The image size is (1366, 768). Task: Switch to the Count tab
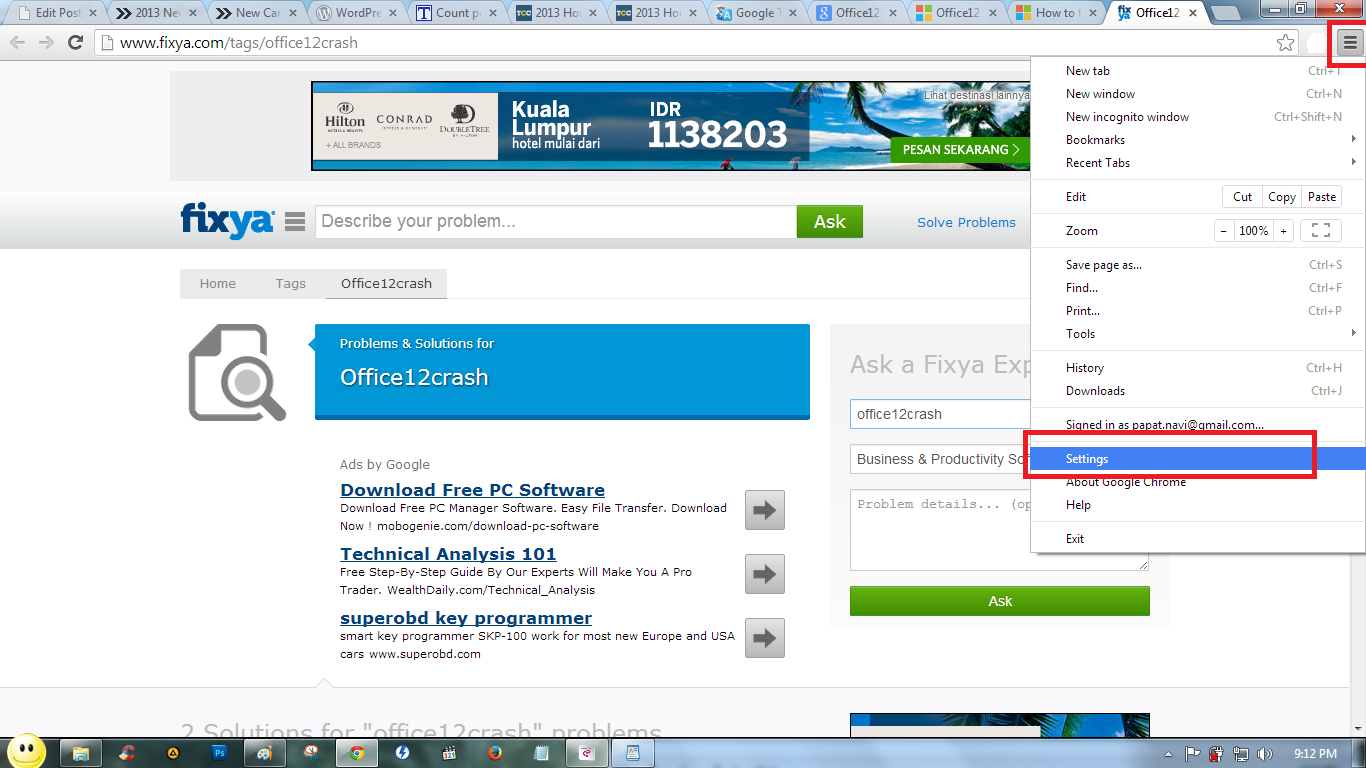click(455, 13)
